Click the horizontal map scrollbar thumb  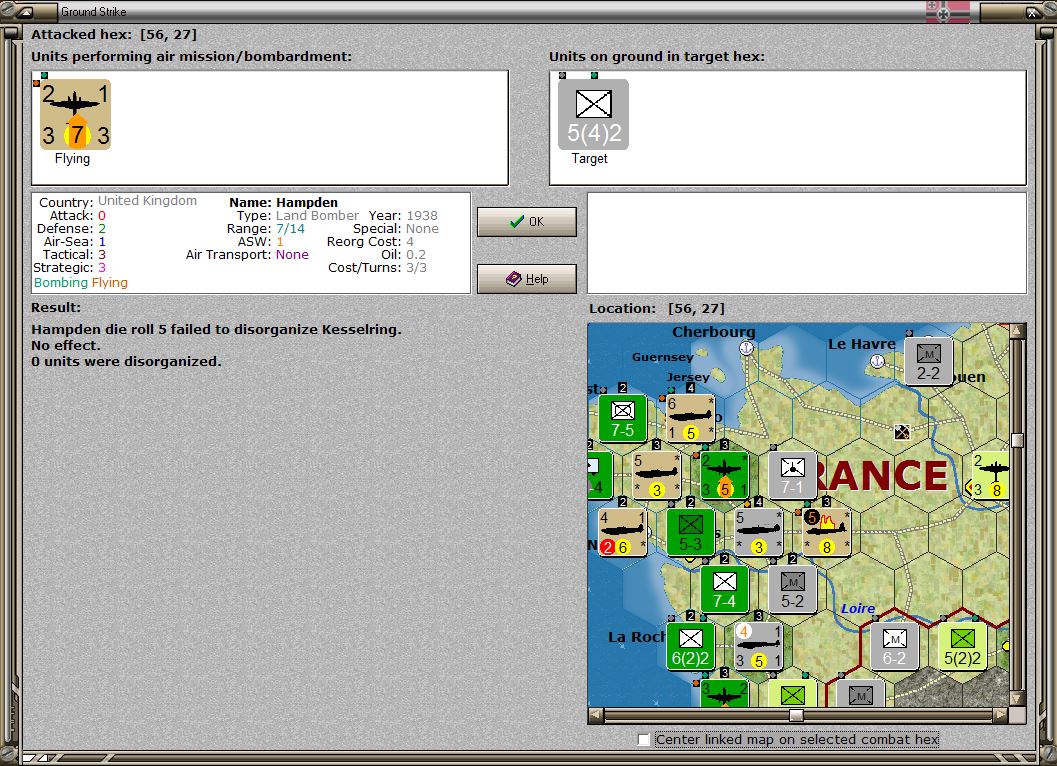click(x=797, y=716)
